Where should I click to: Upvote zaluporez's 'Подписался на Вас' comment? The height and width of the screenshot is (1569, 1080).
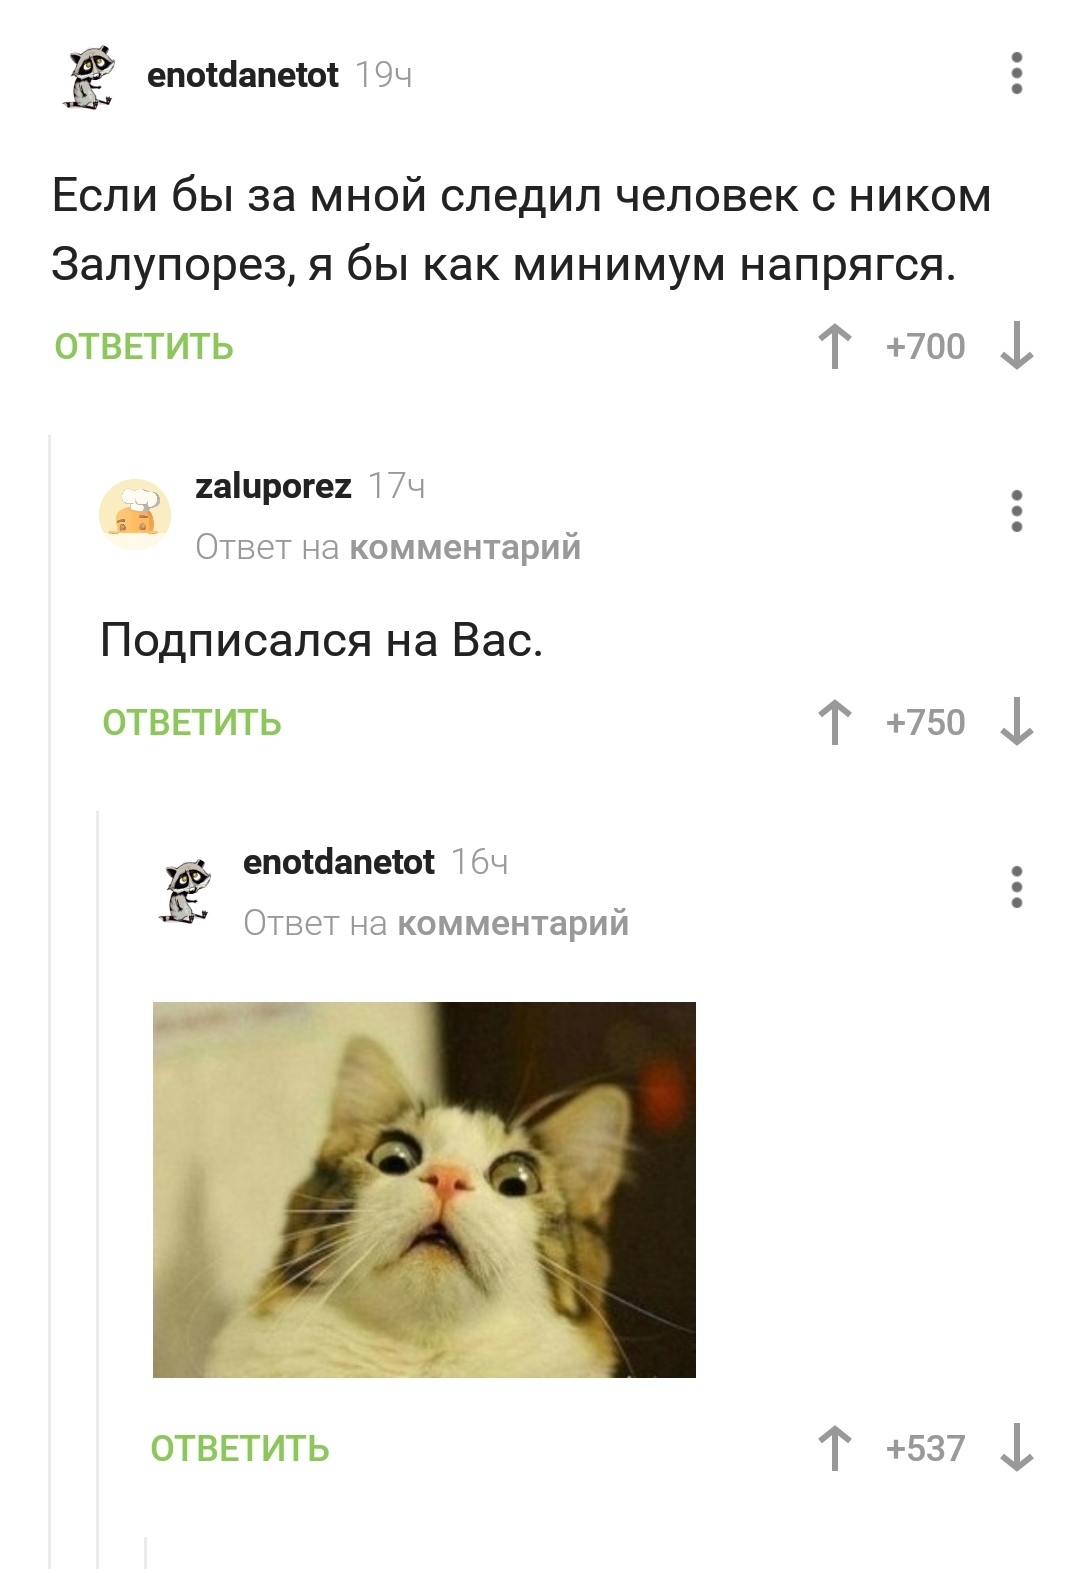834,722
